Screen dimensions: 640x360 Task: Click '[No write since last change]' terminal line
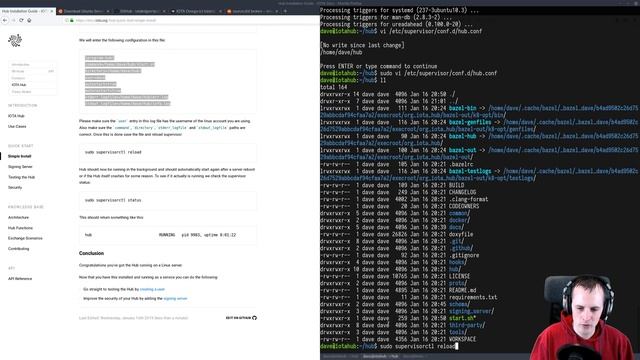[362, 45]
